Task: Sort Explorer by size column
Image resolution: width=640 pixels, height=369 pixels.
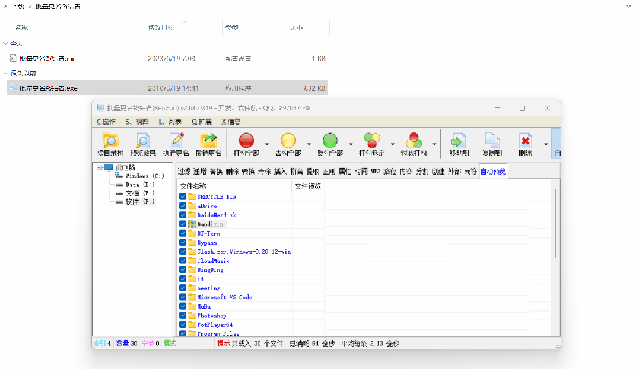Action: pos(297,27)
